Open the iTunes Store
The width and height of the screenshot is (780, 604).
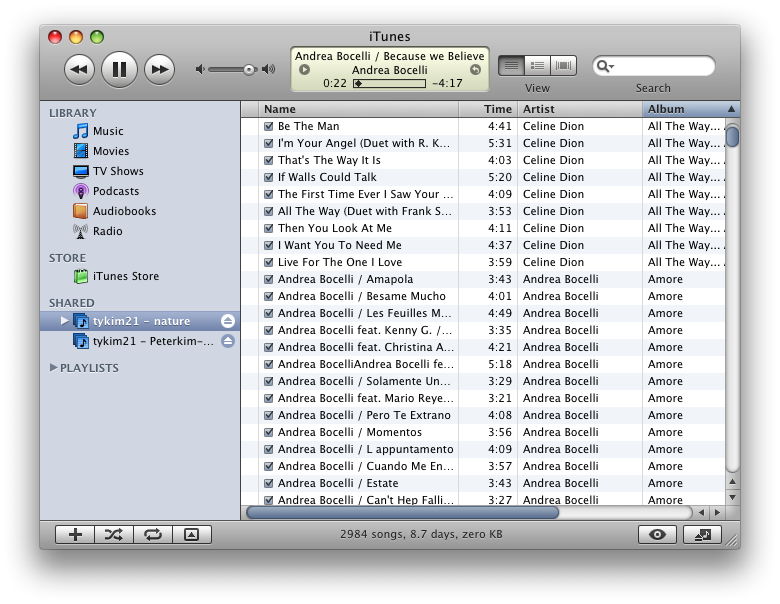pos(126,276)
